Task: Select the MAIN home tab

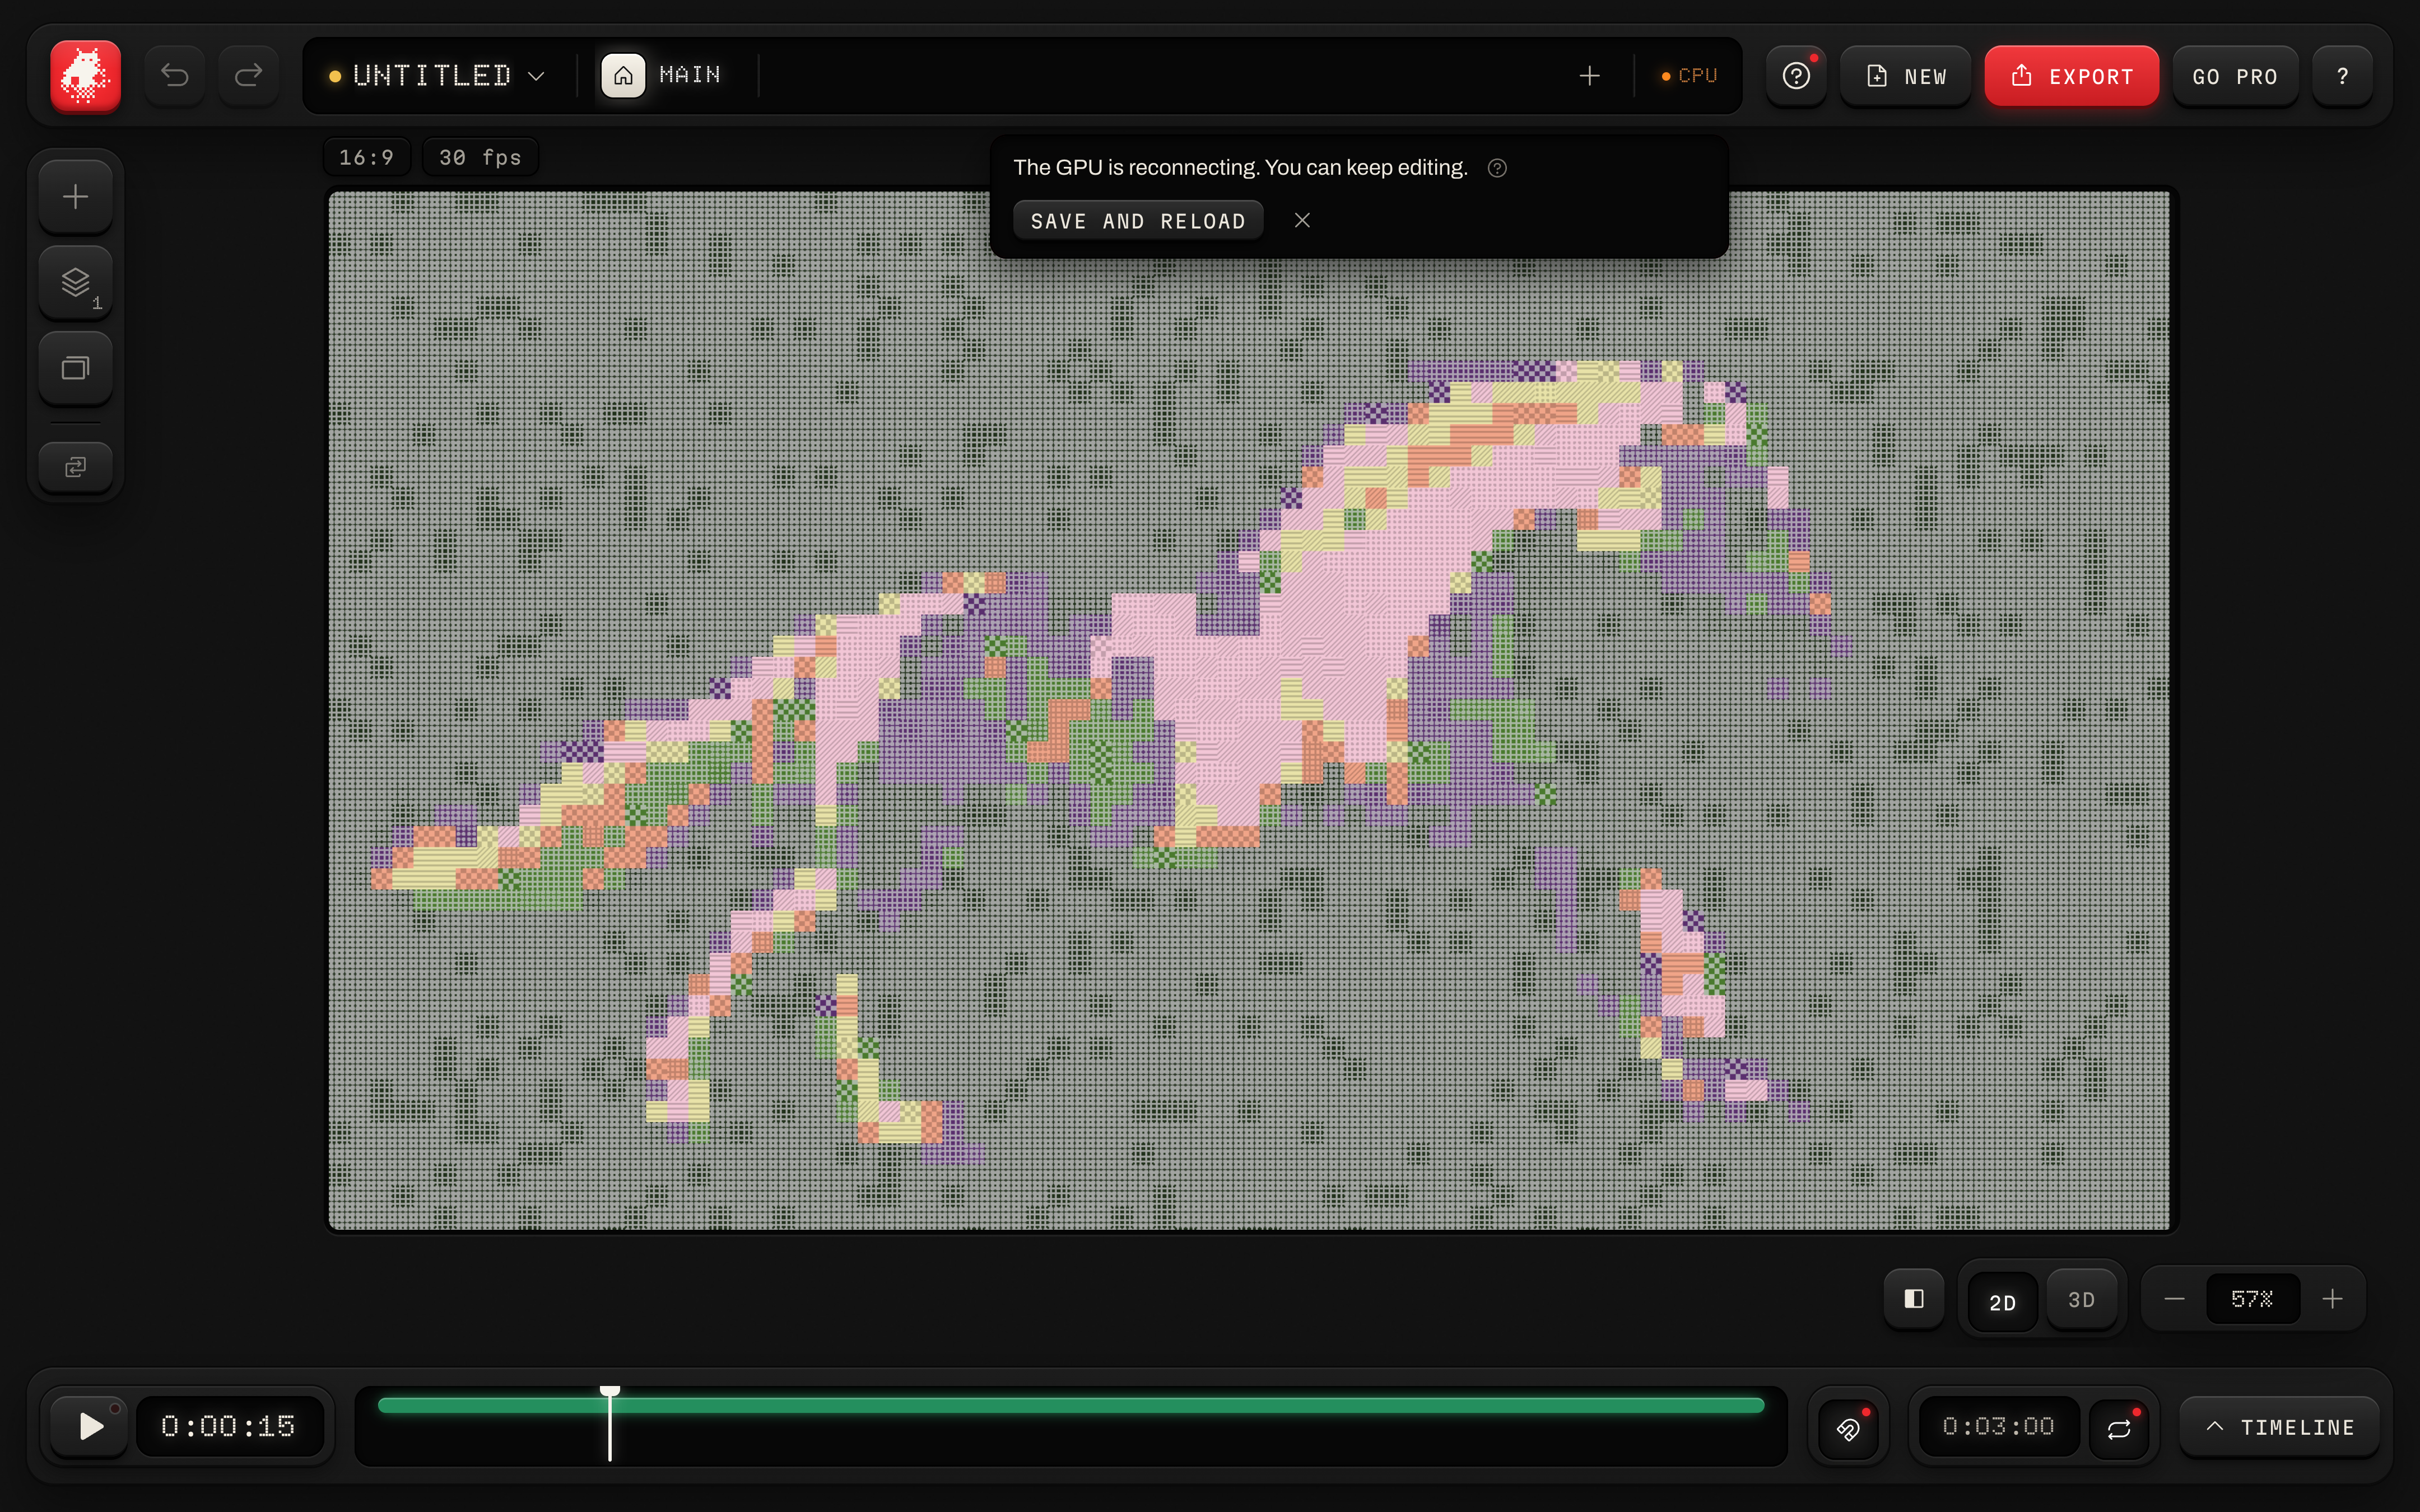Action: coord(661,76)
